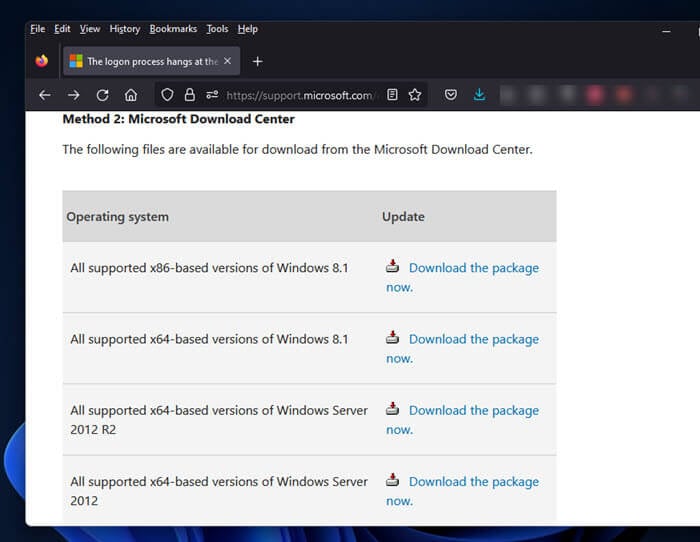Open the History menu

(x=125, y=29)
